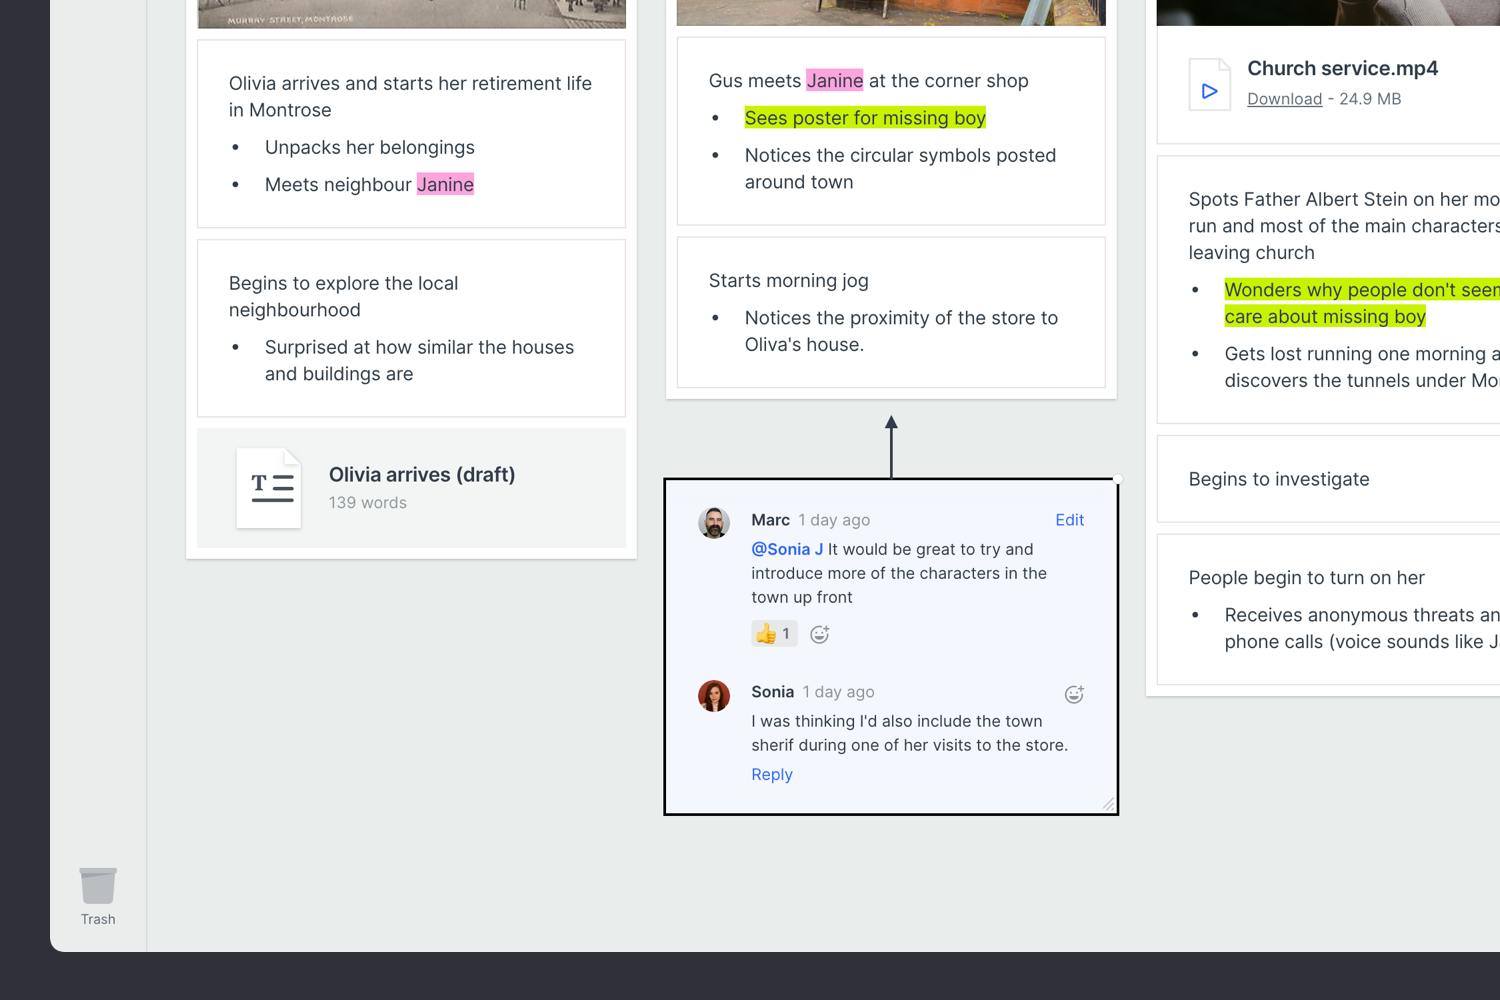The height and width of the screenshot is (1000, 1500).
Task: Select the 'Begins to explore the local neighbourhood' note
Action: tap(411, 327)
